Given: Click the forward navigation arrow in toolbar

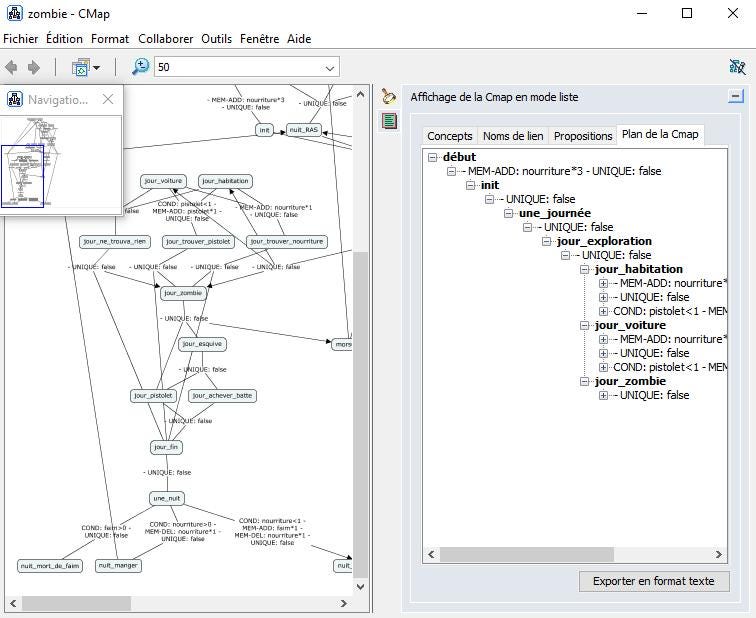Looking at the screenshot, I should point(34,67).
